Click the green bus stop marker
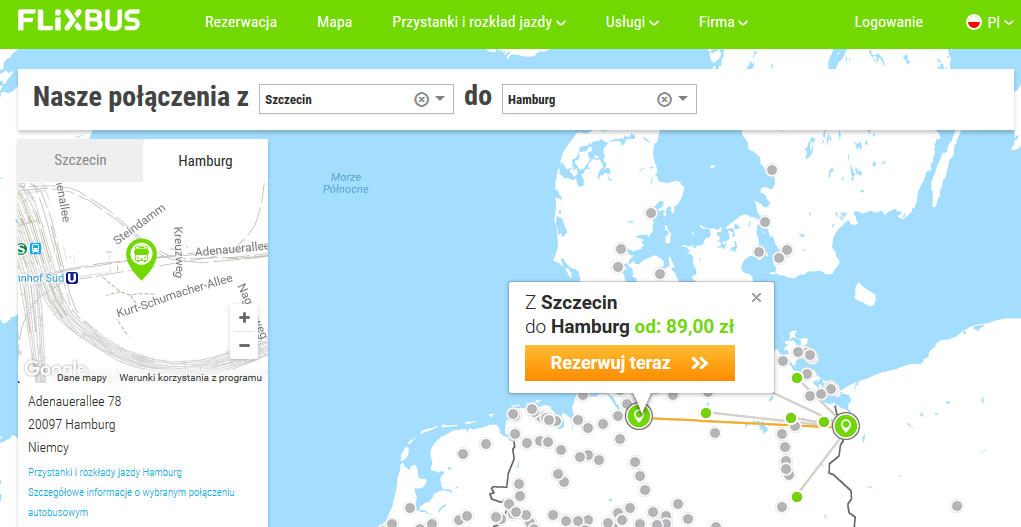The width and height of the screenshot is (1021, 527). (x=141, y=259)
